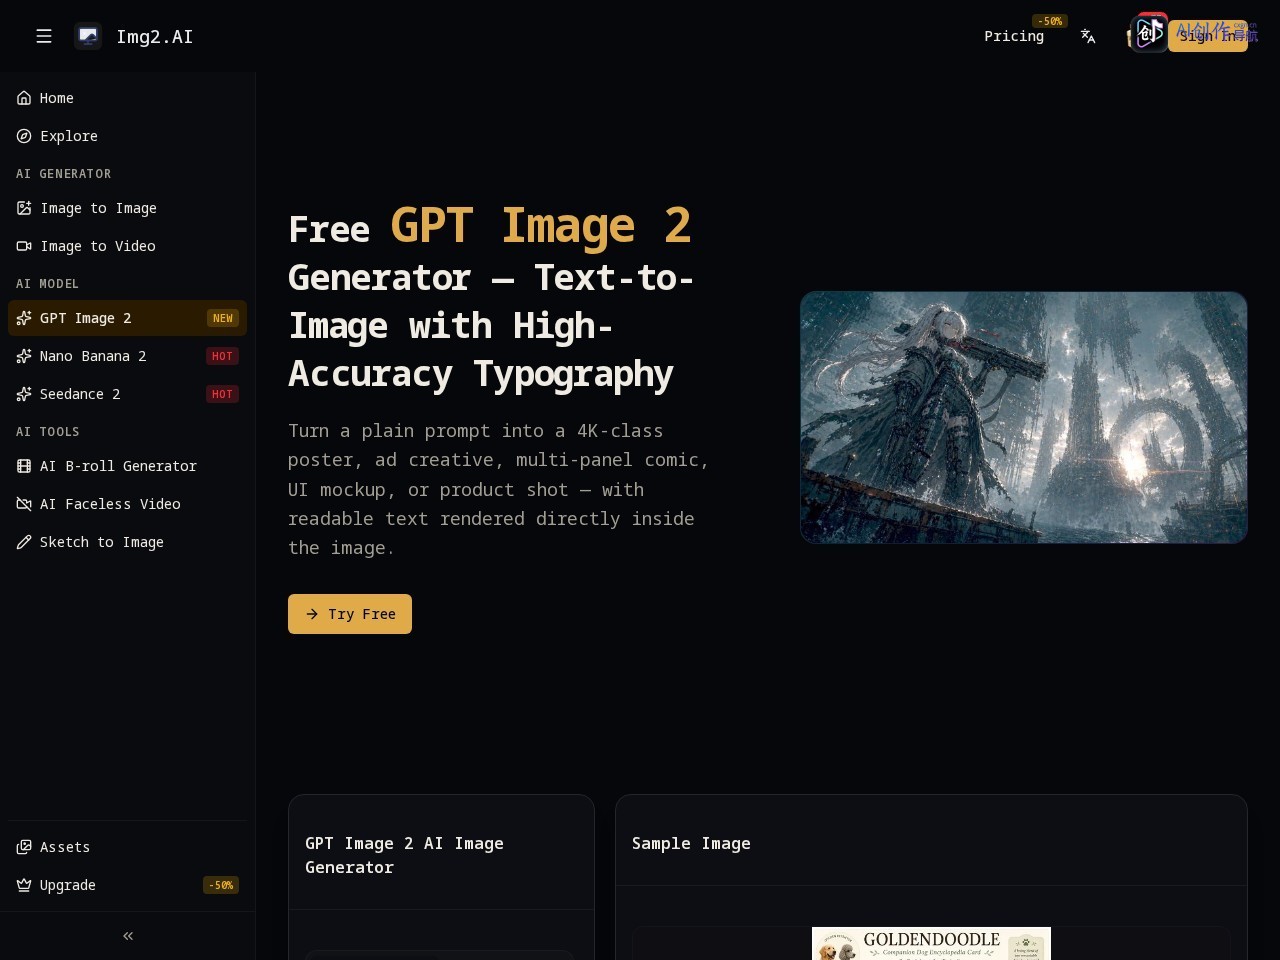Open AI B-roll Generator tool

[x=127, y=466]
